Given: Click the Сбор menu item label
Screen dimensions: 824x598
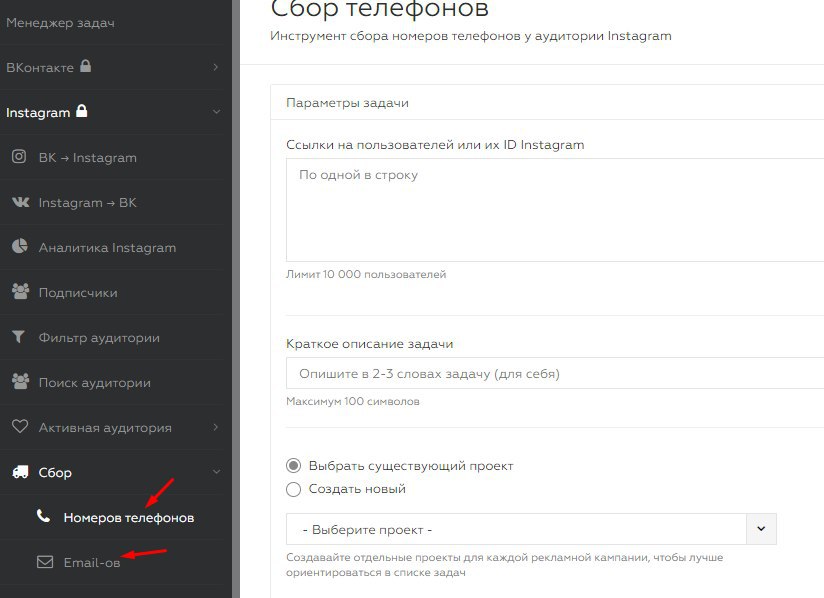Looking at the screenshot, I should coord(55,472).
